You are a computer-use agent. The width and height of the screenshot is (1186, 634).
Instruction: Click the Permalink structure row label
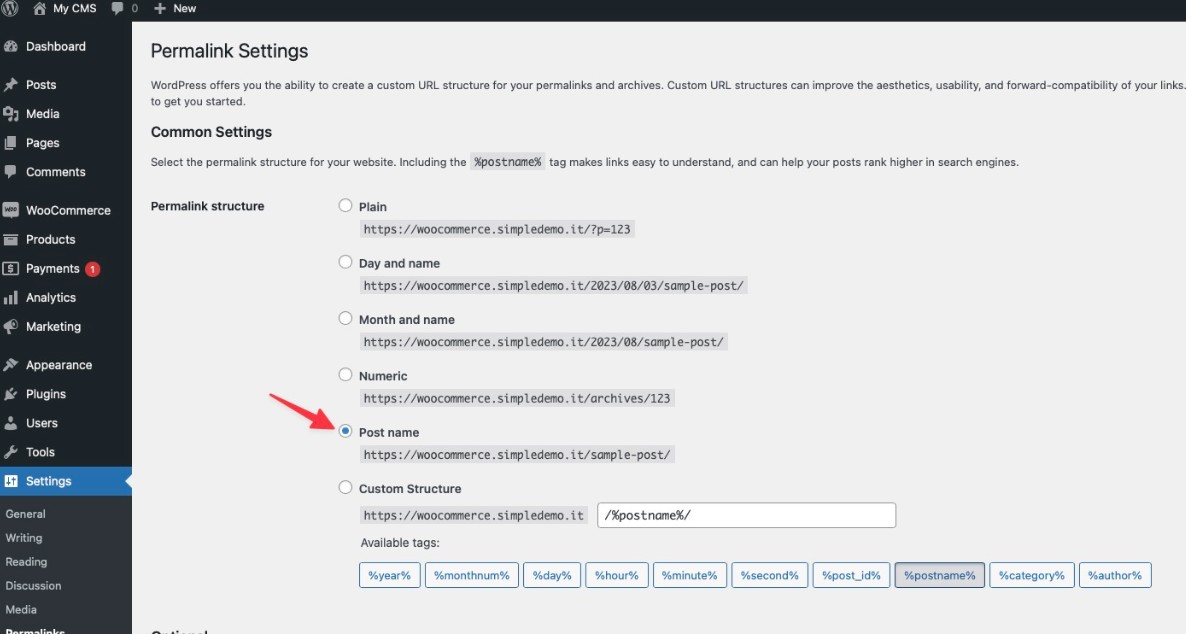tap(207, 206)
